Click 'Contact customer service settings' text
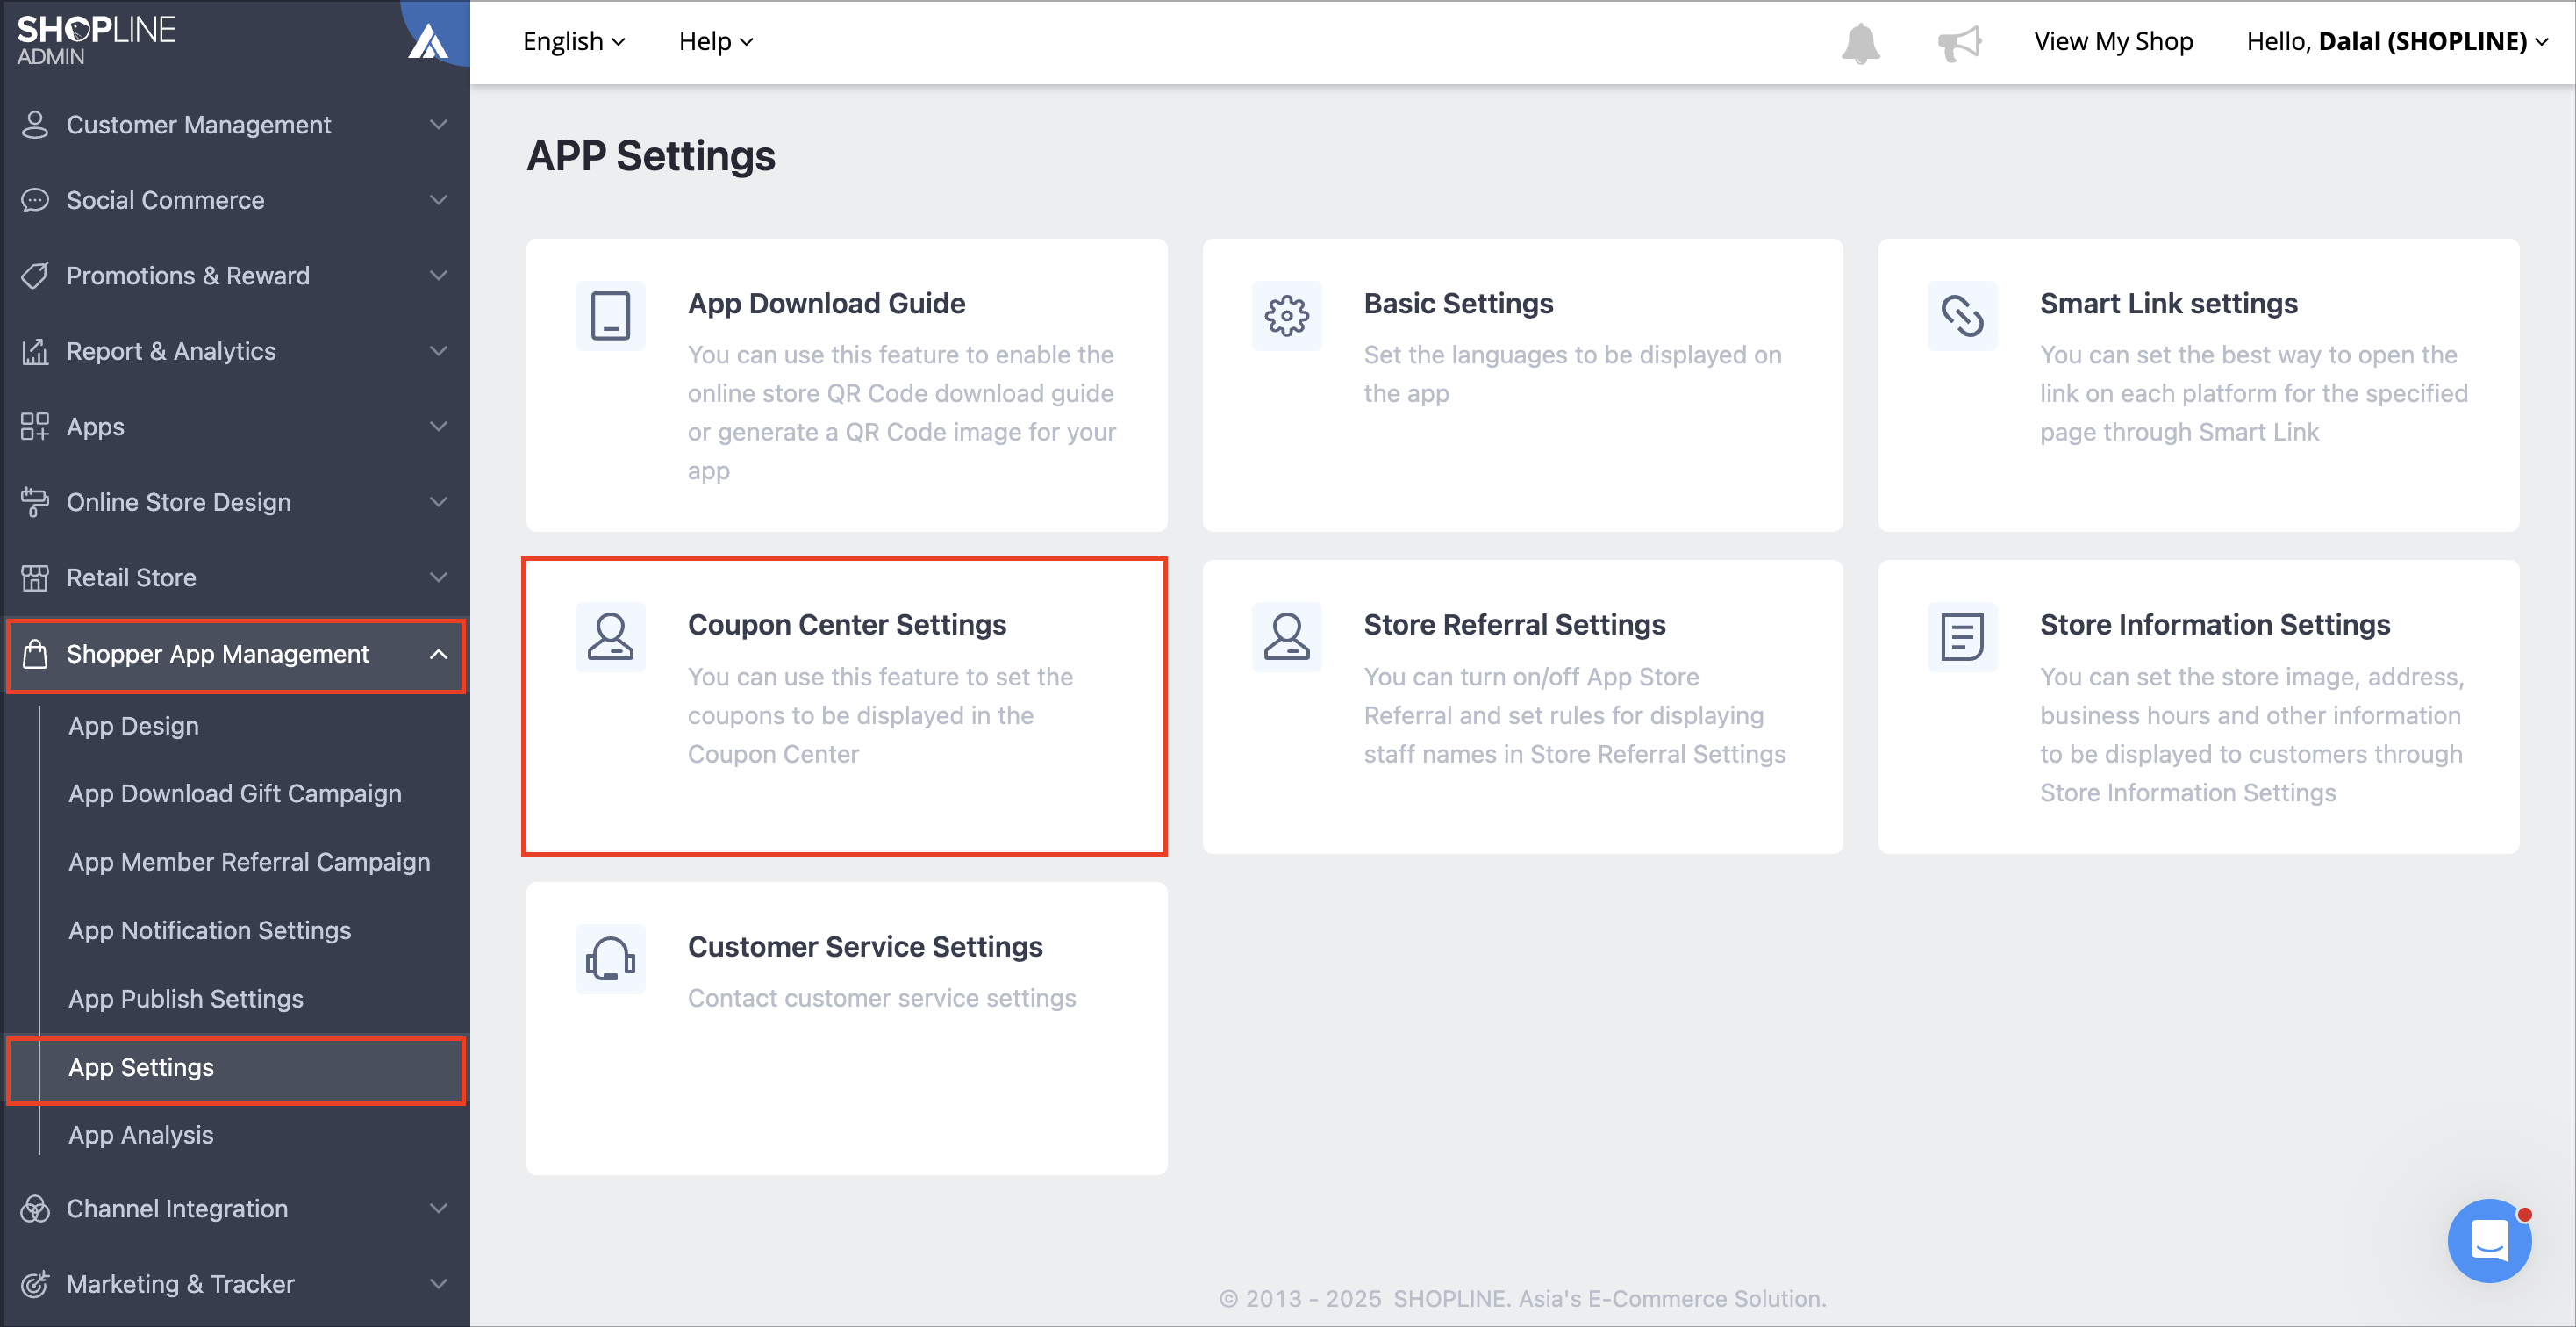Image resolution: width=2576 pixels, height=1327 pixels. tap(881, 998)
